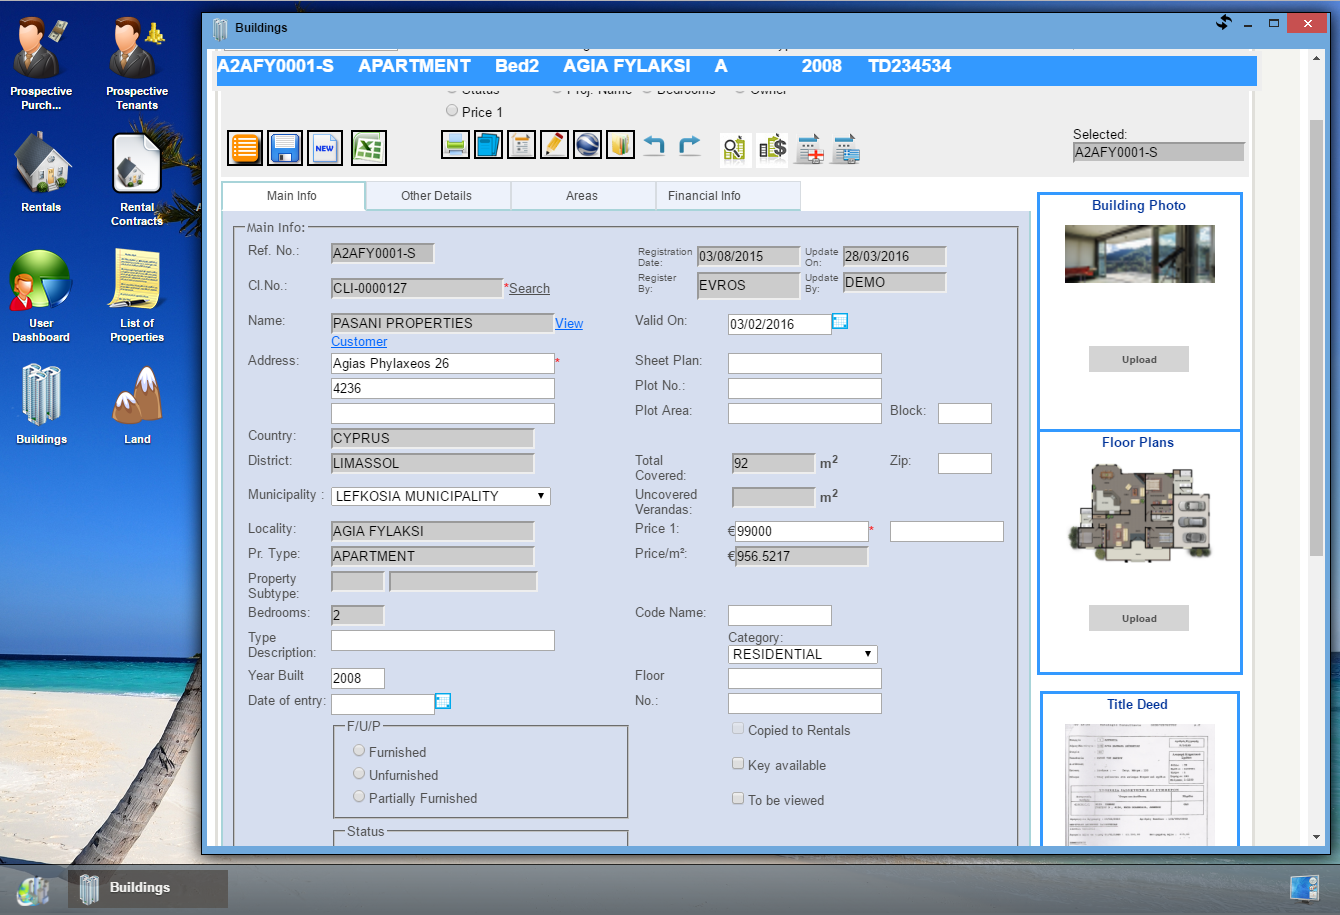Click the start menu icon on taskbar
The height and width of the screenshot is (915, 1340).
click(x=34, y=889)
